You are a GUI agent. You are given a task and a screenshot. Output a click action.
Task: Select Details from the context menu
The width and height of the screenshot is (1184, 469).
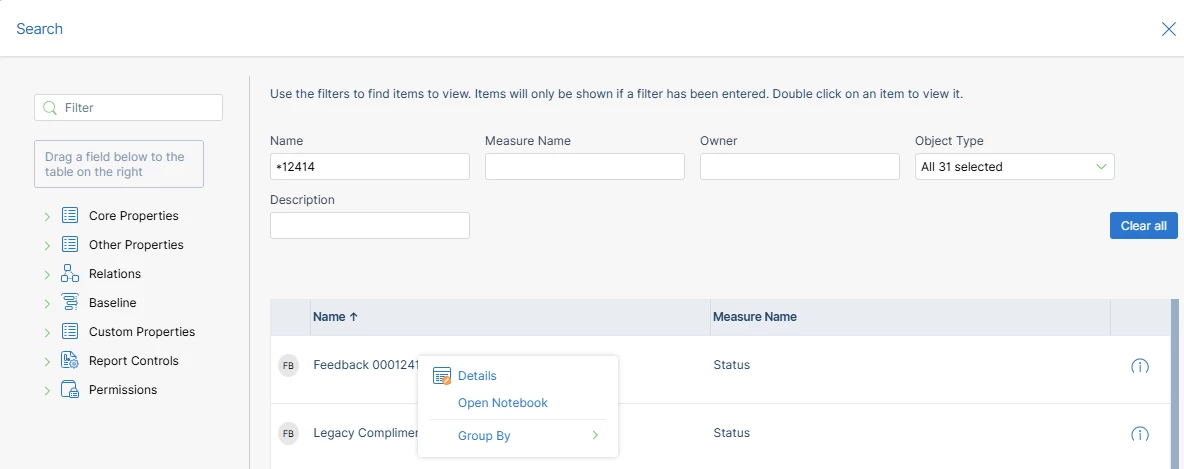(x=477, y=376)
